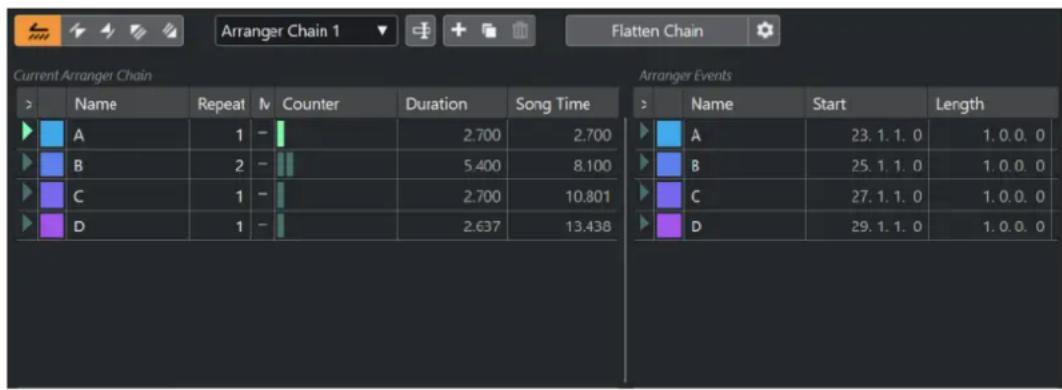Screen dimensions: 1062x390
Task: Click the Song Time column header
Action: tap(564, 104)
